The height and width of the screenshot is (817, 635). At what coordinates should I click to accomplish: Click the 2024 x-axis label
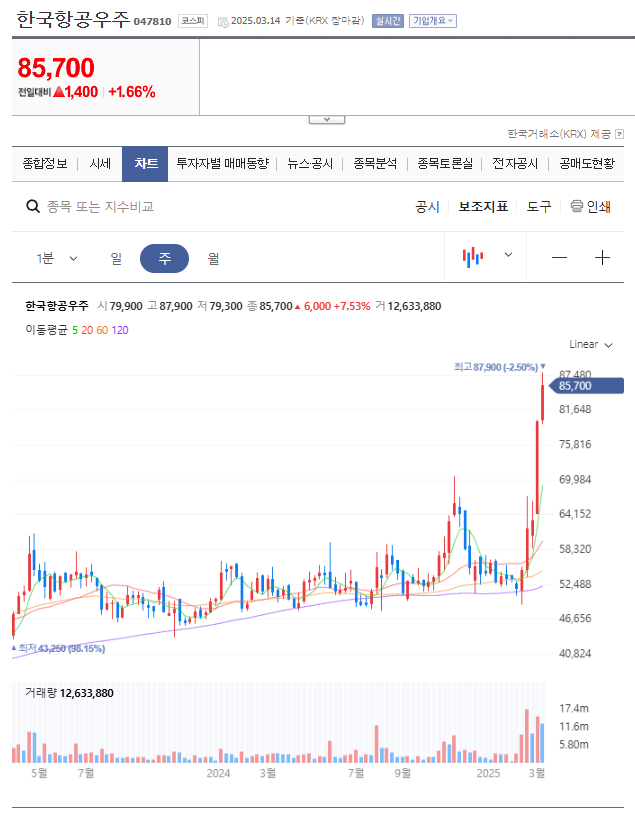(x=218, y=773)
